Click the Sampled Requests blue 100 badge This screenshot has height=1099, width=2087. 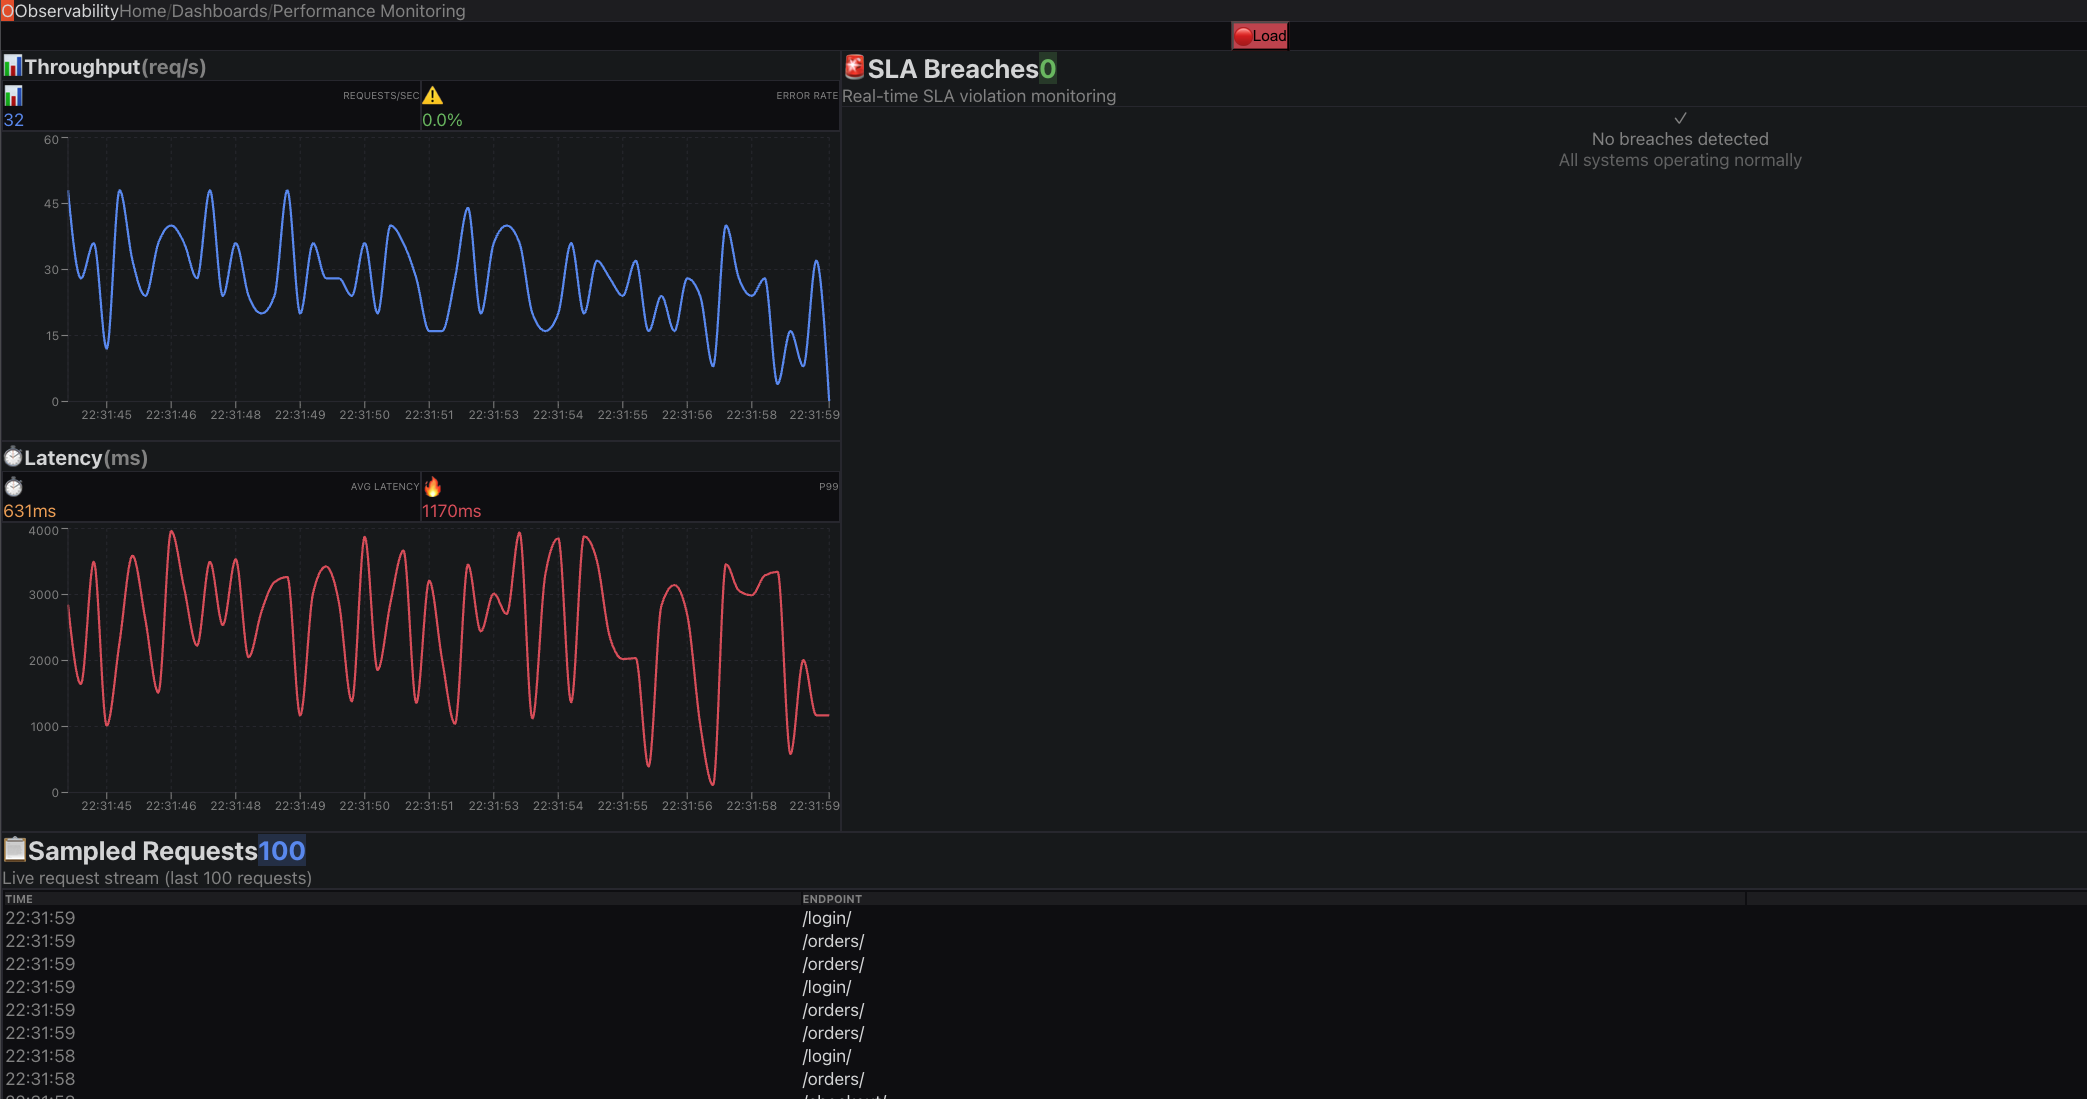282,851
